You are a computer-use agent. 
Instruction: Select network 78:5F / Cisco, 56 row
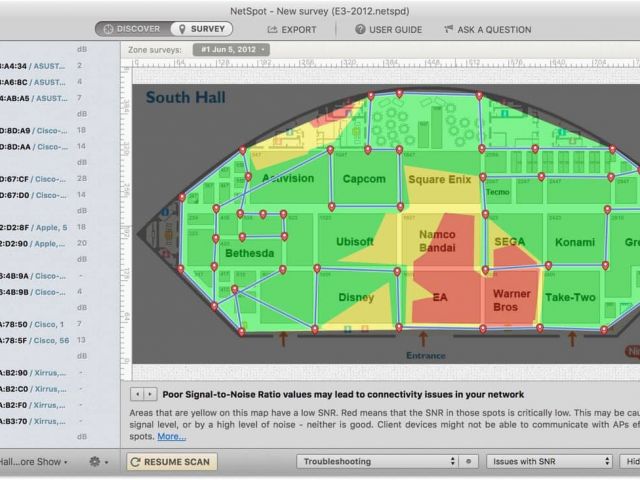pyautogui.click(x=60, y=340)
